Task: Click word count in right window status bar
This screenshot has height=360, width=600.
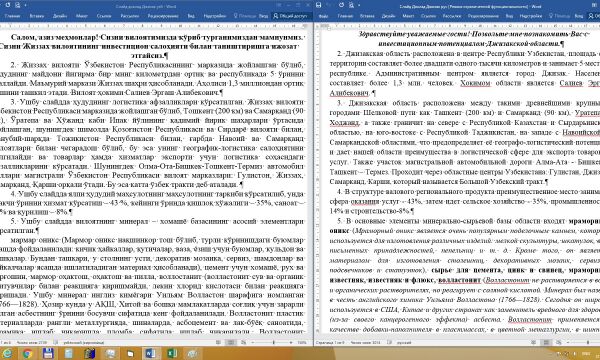Action: (366, 342)
